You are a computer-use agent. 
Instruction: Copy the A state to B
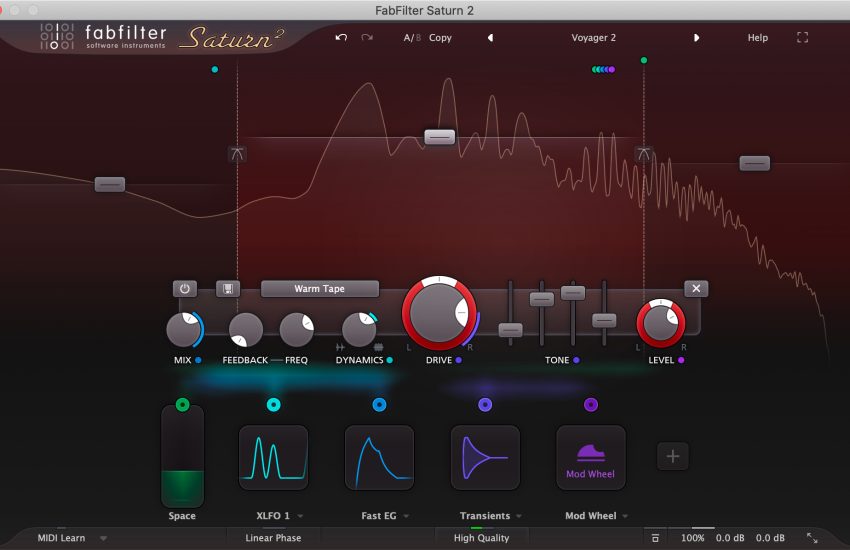(x=440, y=38)
